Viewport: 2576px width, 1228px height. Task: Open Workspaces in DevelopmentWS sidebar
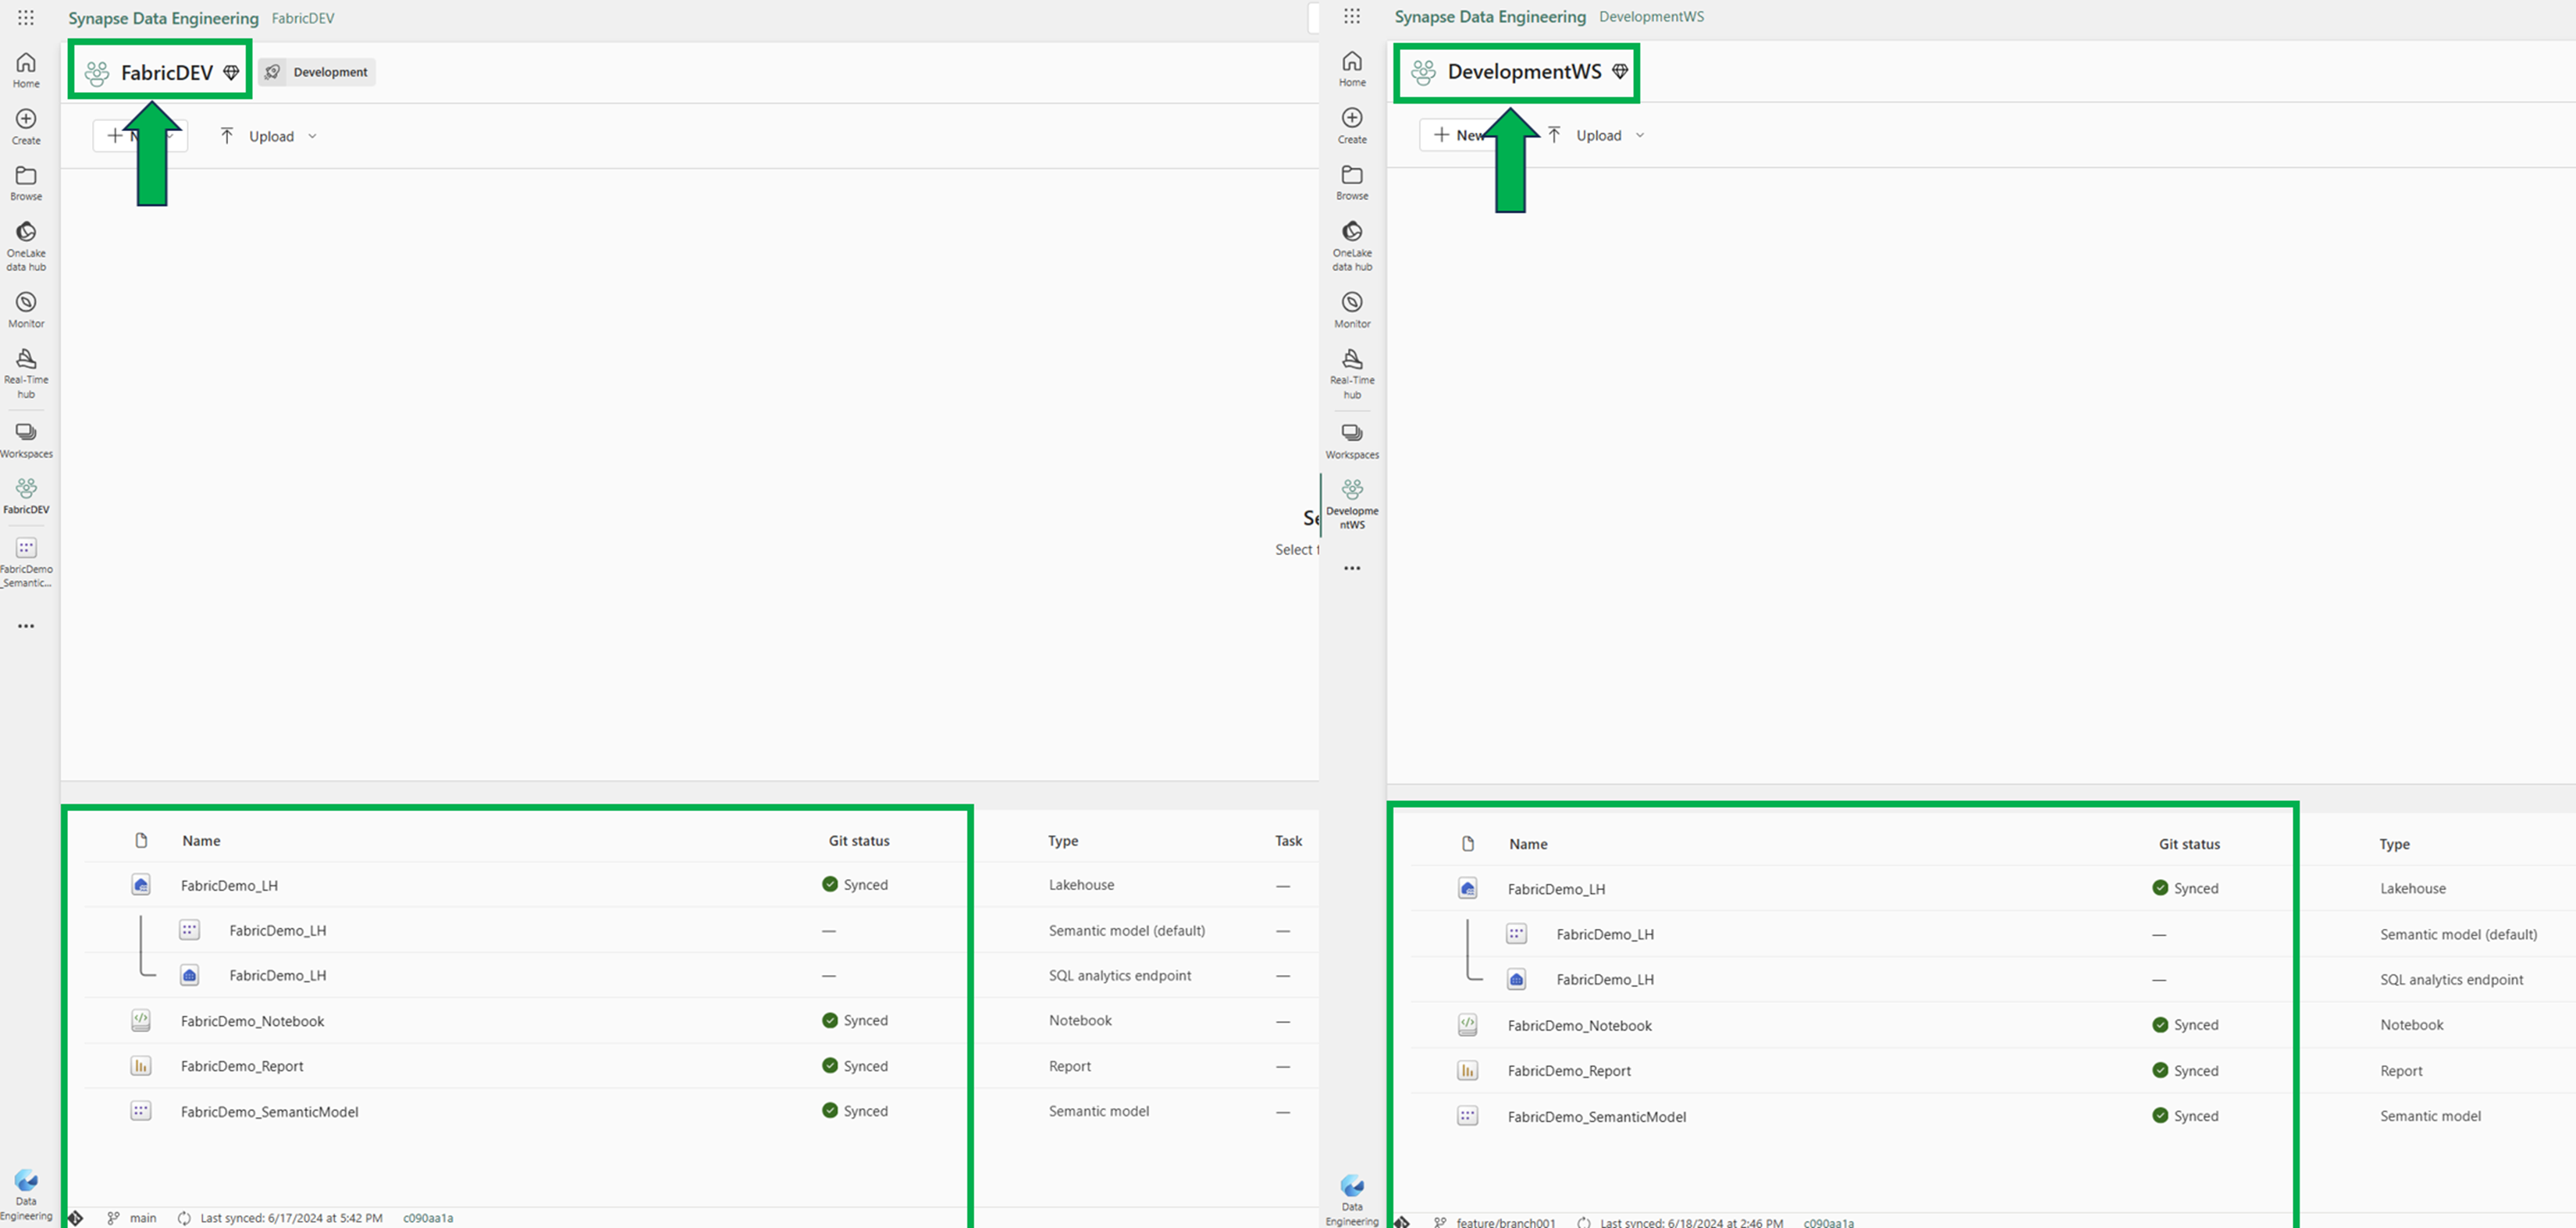[1352, 441]
